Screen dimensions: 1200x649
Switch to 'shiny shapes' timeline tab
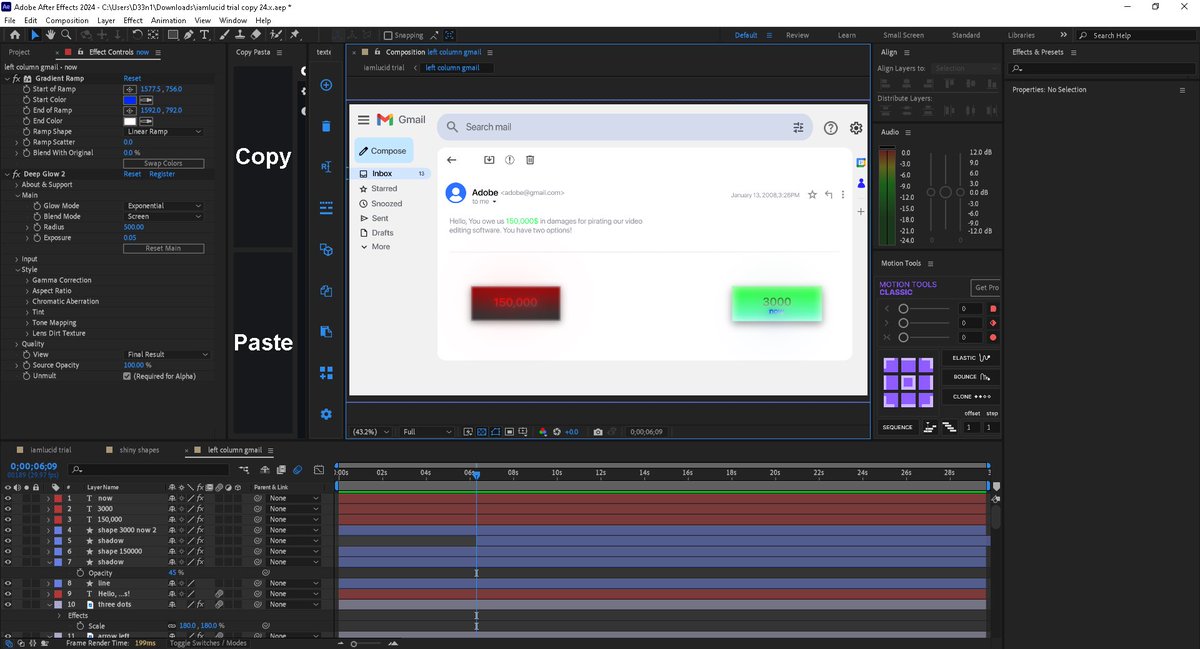tap(139, 450)
